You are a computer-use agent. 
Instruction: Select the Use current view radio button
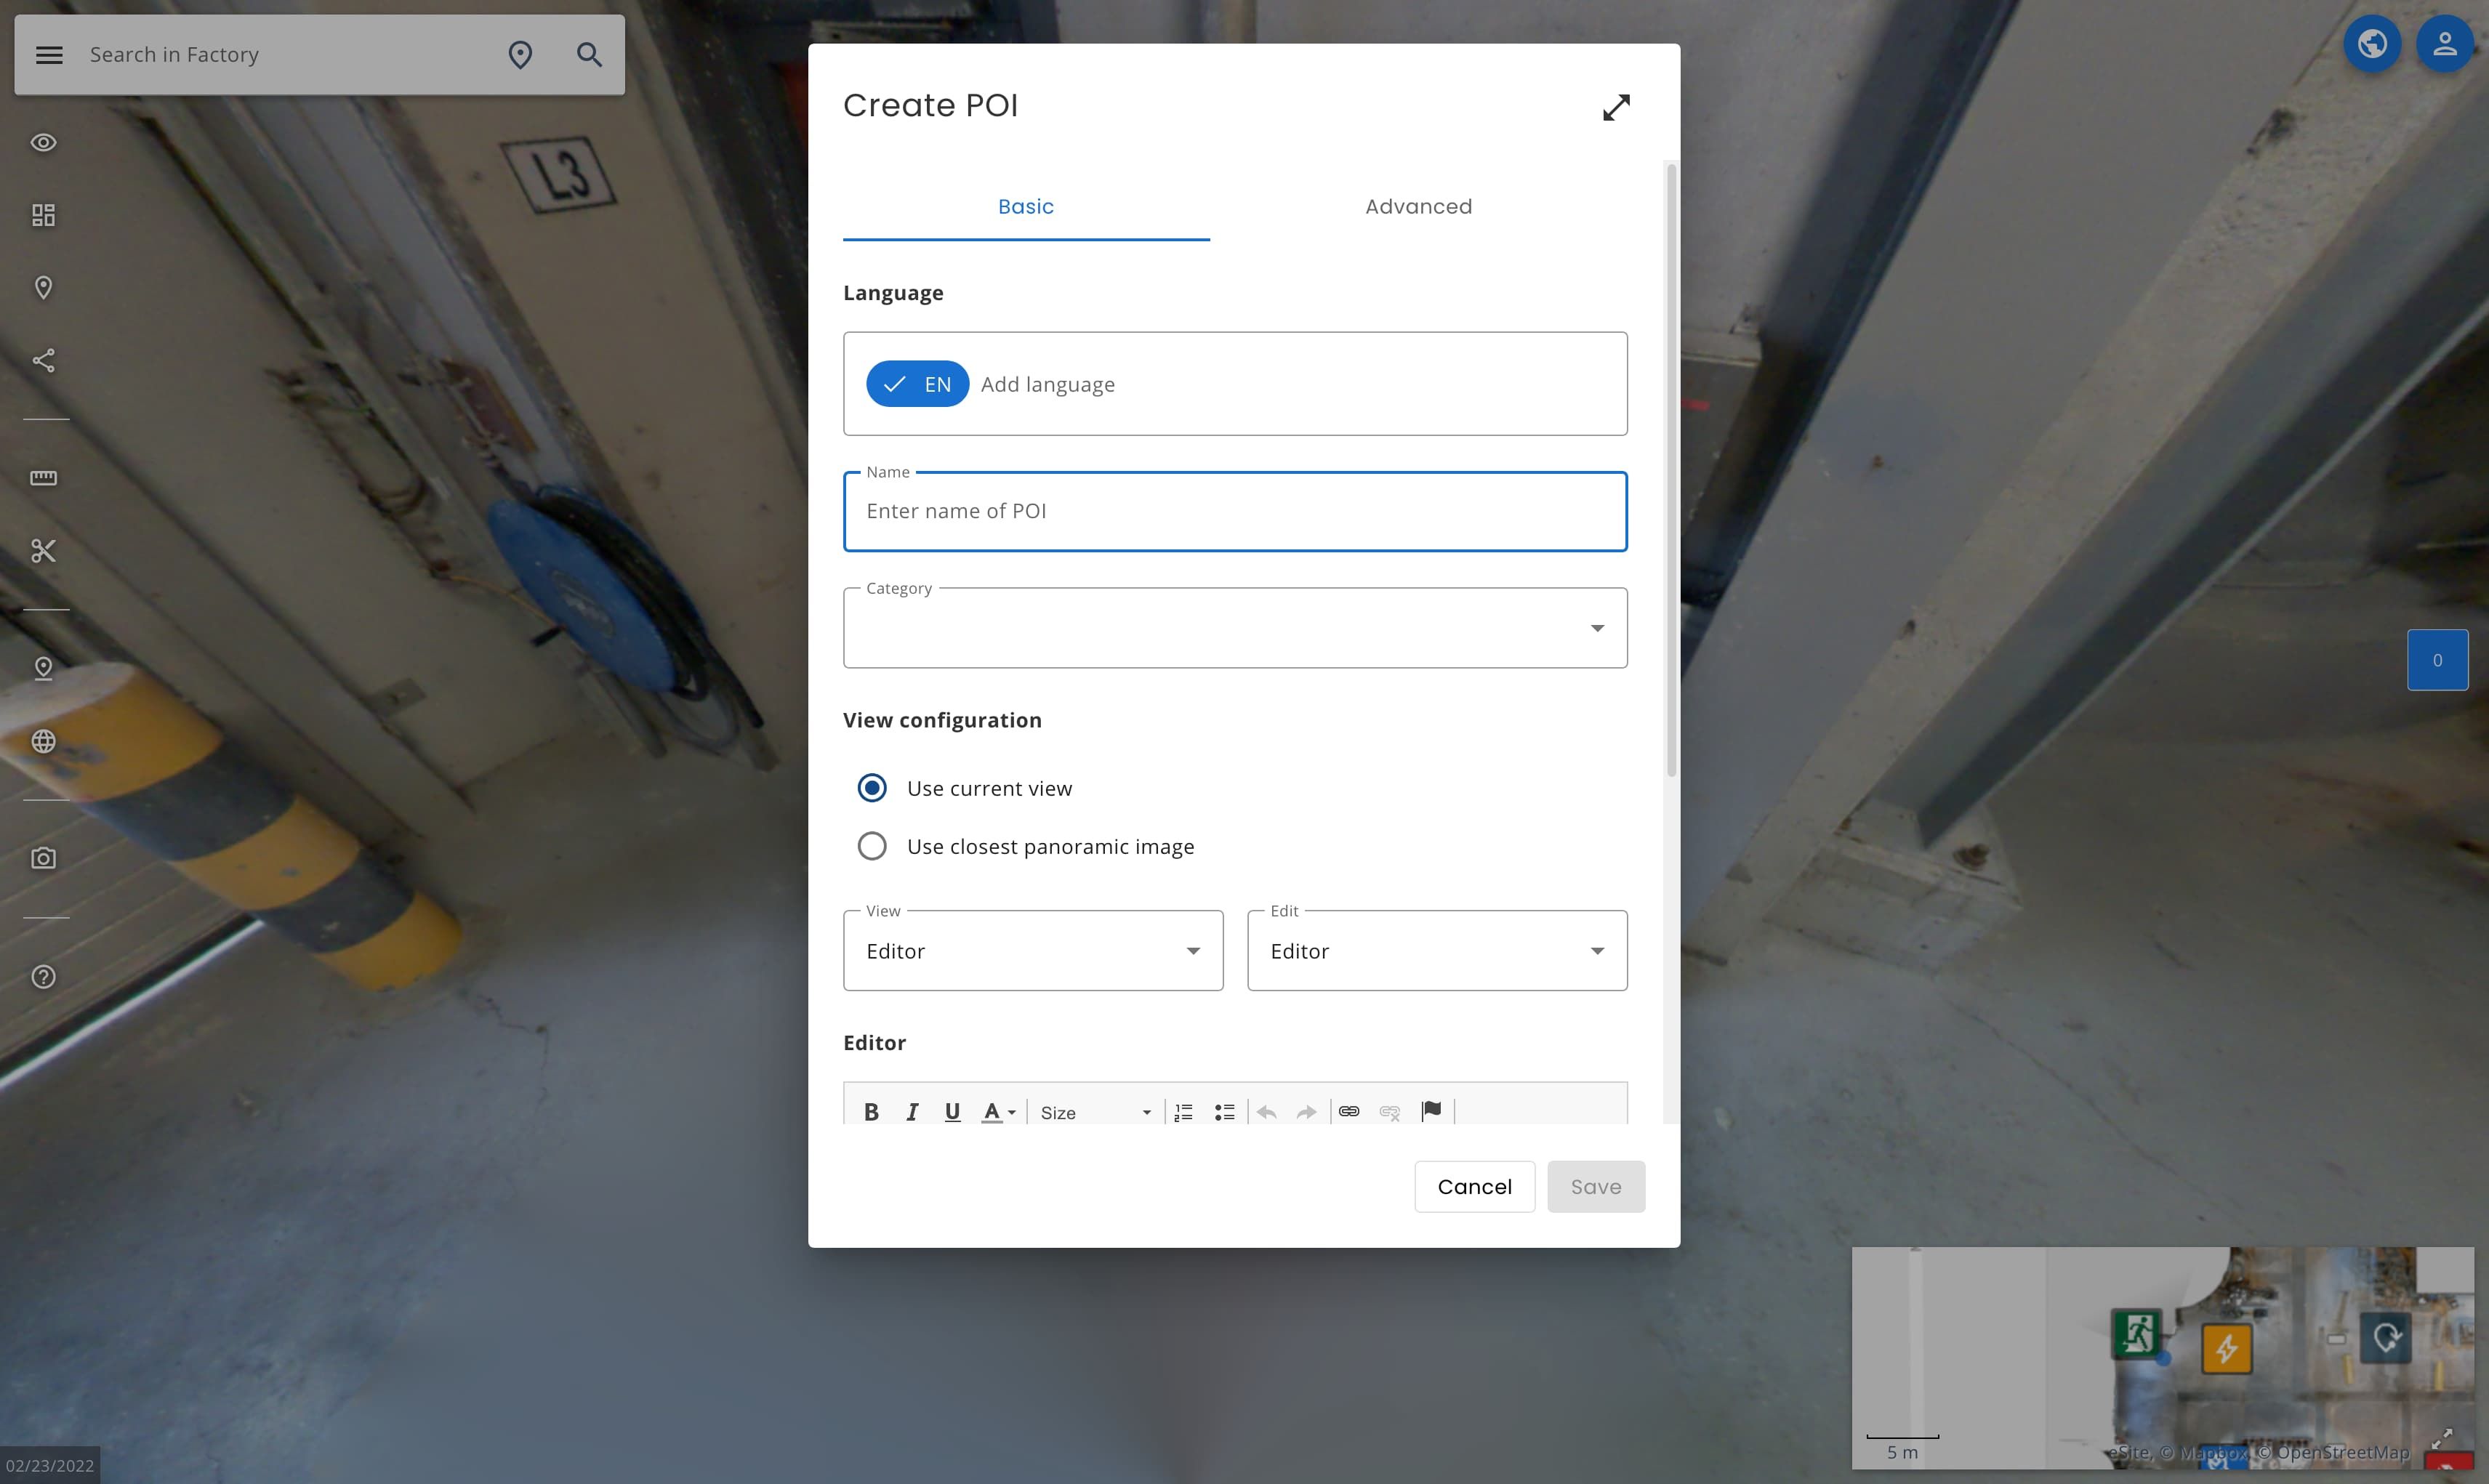(872, 788)
